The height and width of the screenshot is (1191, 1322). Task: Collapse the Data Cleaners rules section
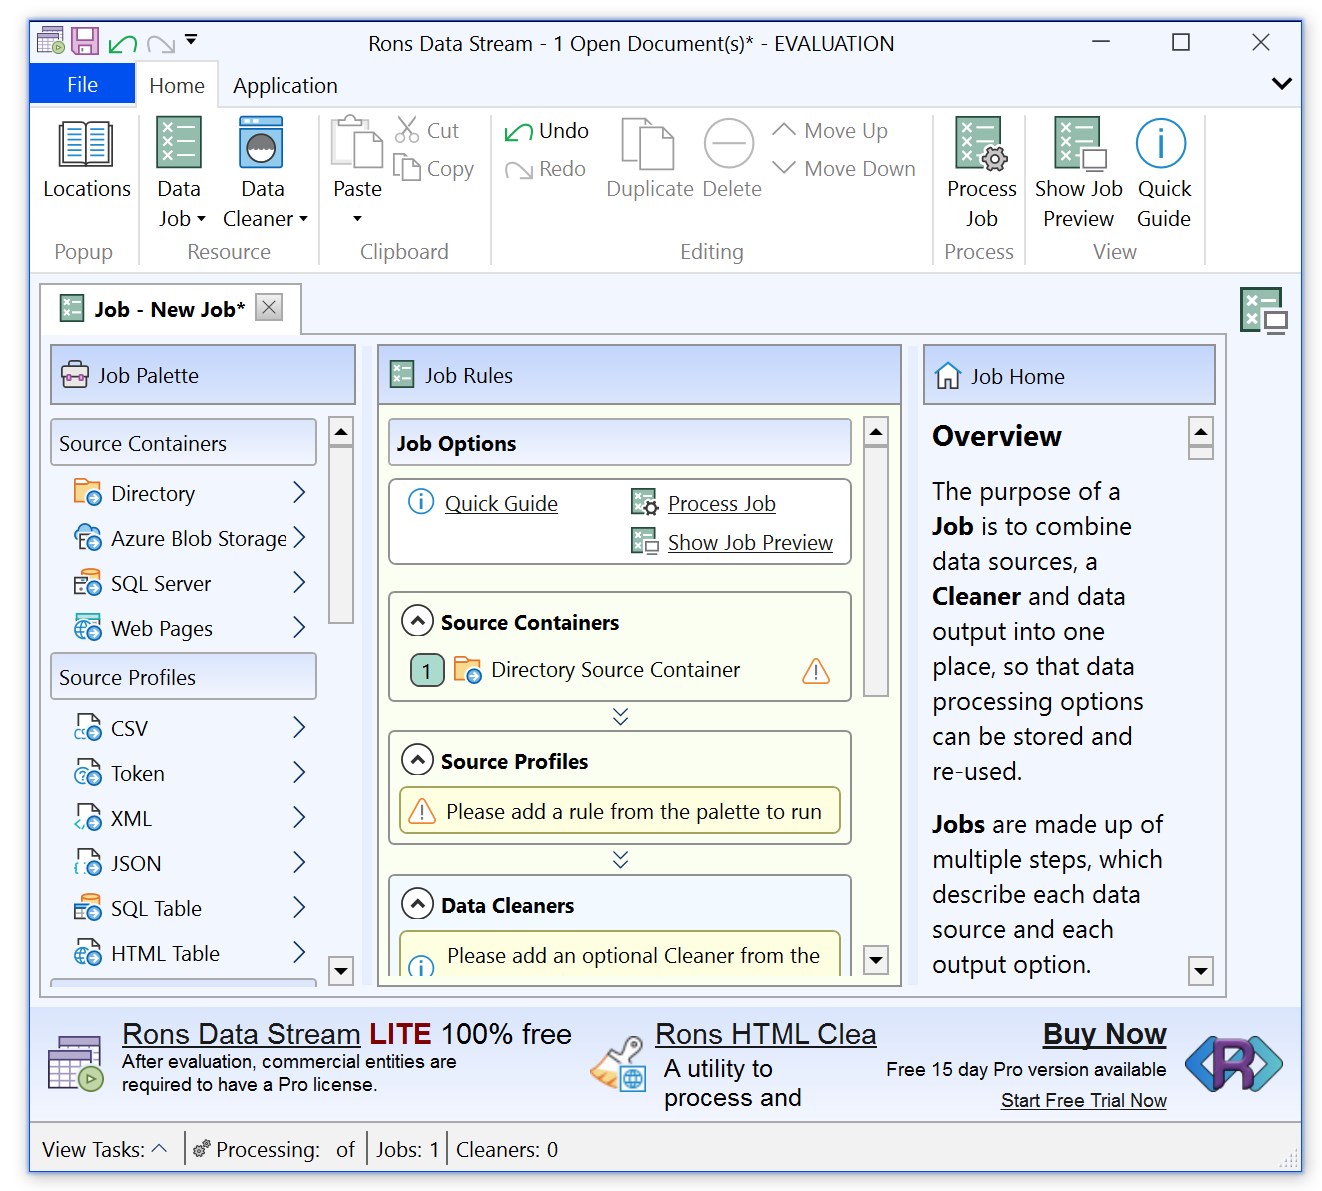tap(417, 904)
